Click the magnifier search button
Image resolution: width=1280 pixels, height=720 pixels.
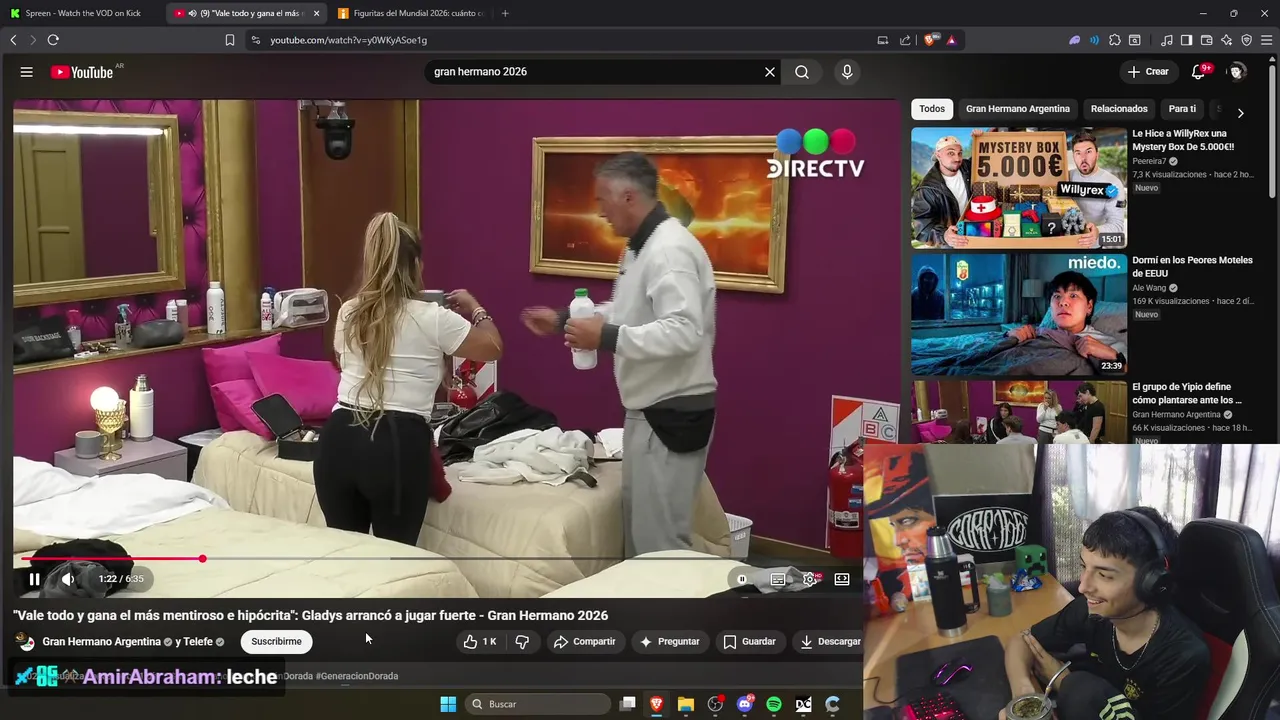pos(802,72)
